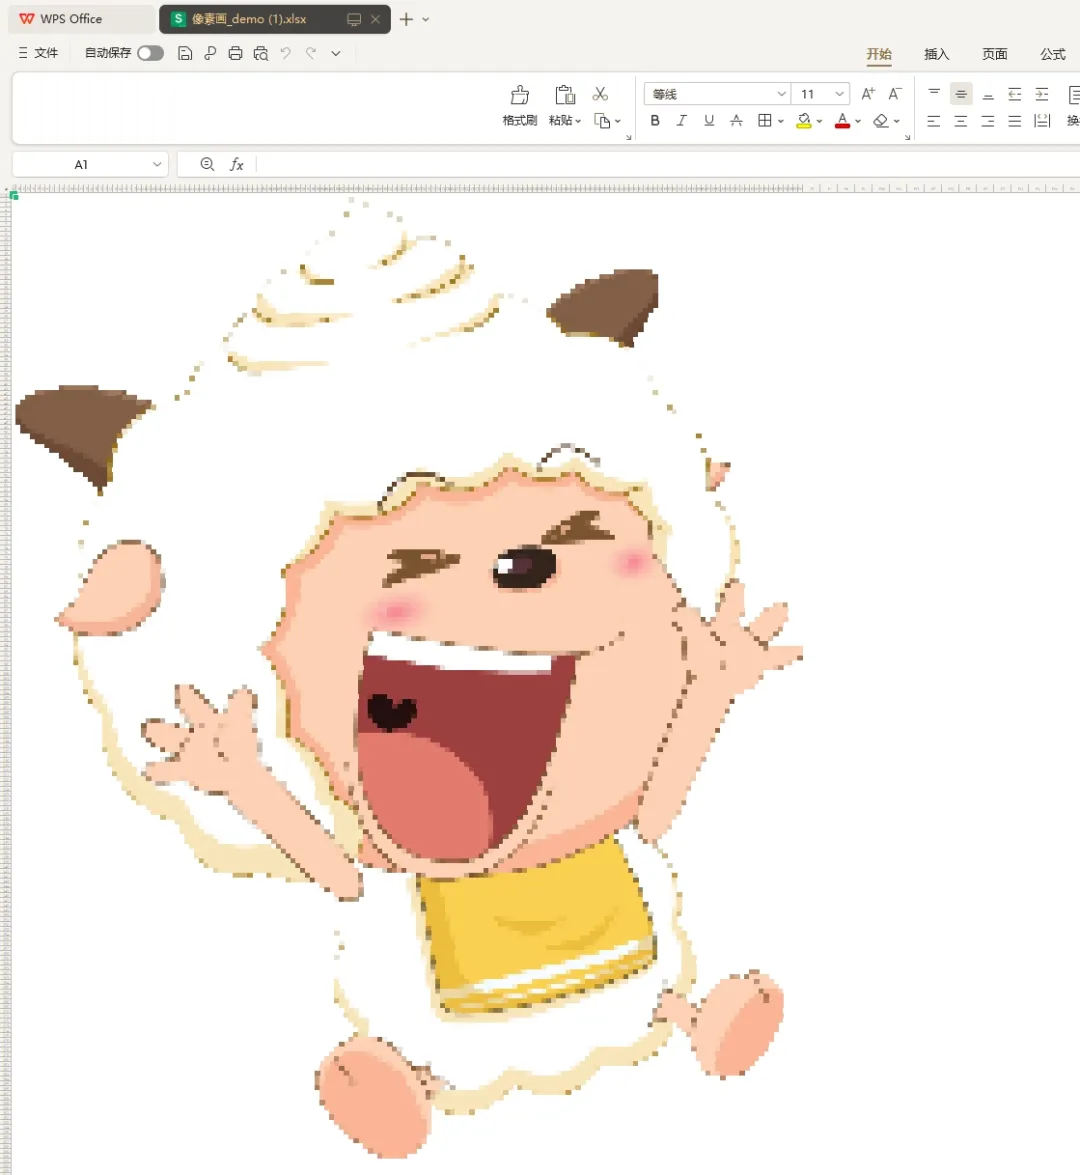Expand the Copy options arrow
This screenshot has height=1175, width=1080.
(x=618, y=121)
